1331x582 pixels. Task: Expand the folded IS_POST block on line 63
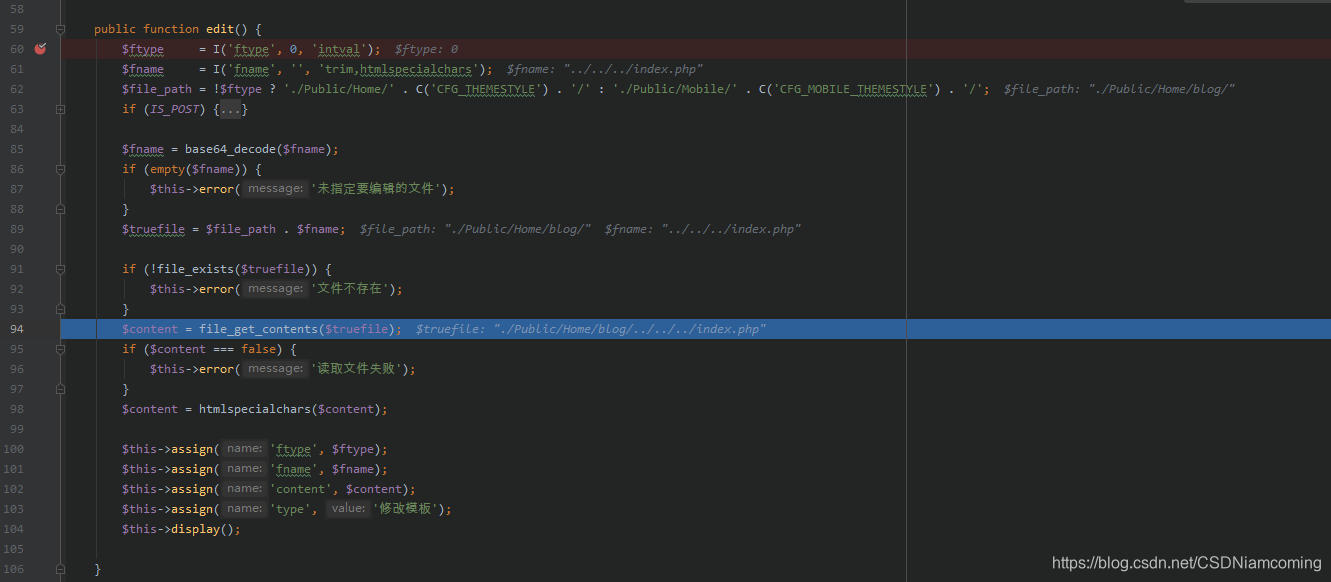[x=61, y=109]
